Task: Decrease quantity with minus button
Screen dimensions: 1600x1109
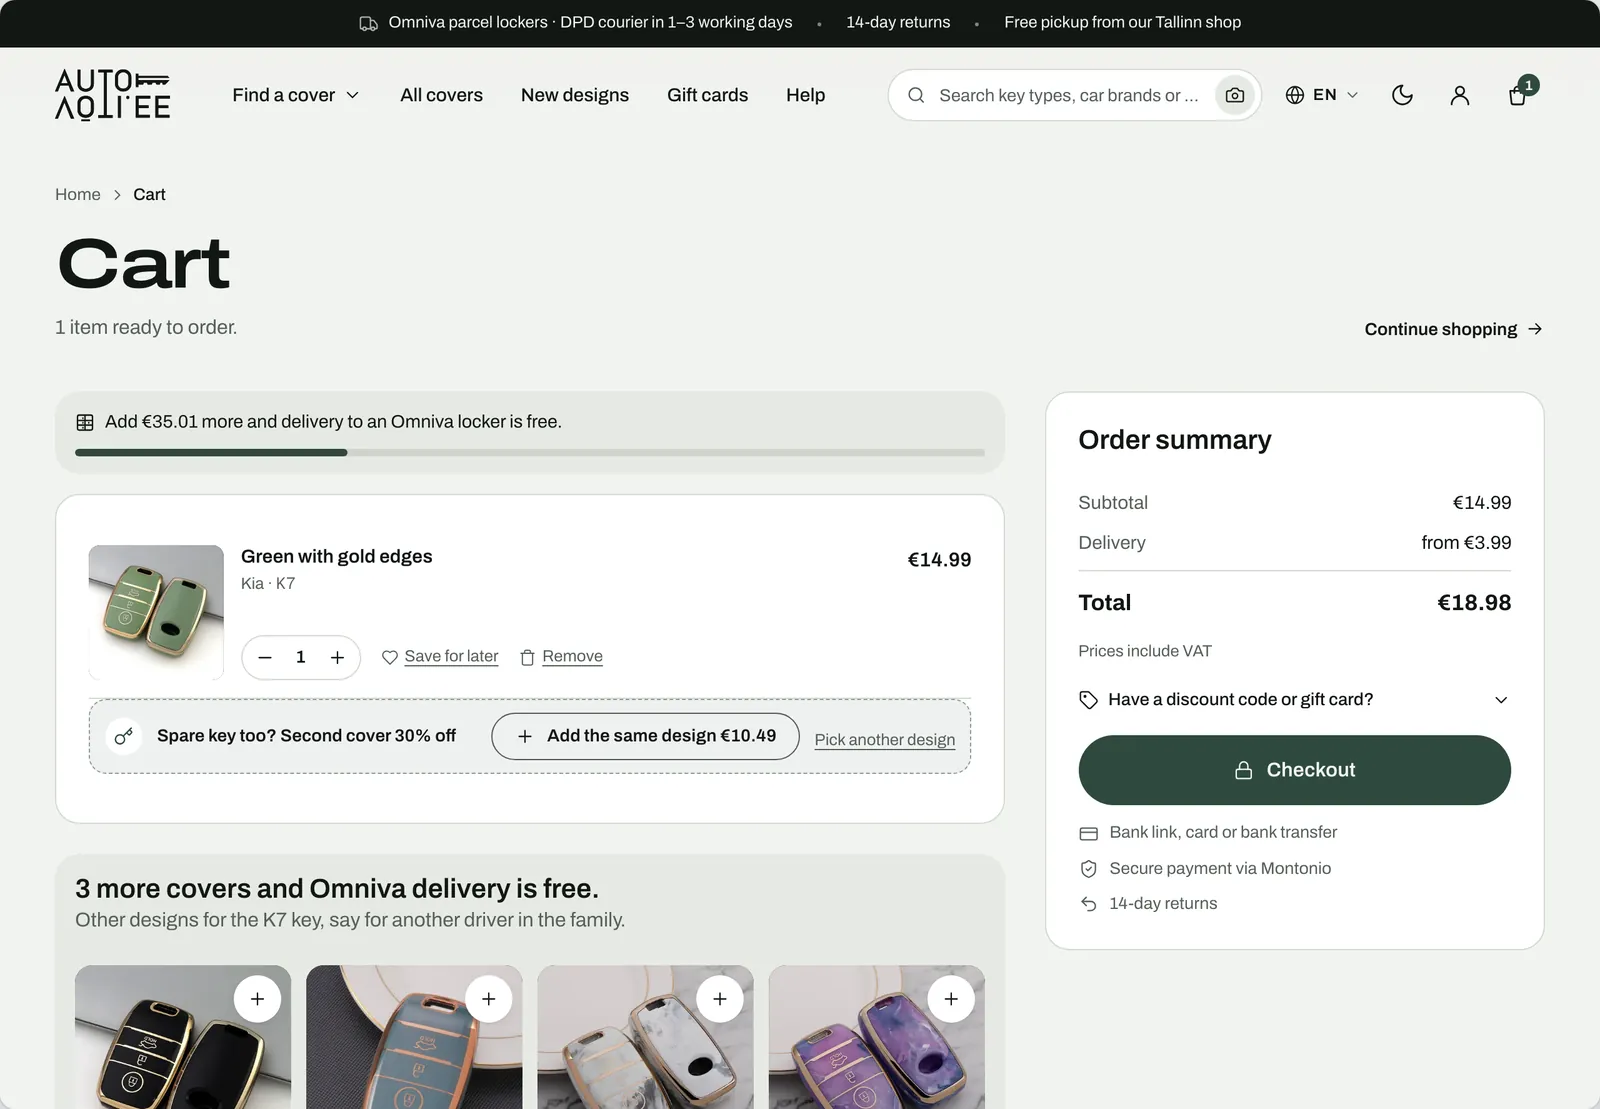Action: (265, 657)
